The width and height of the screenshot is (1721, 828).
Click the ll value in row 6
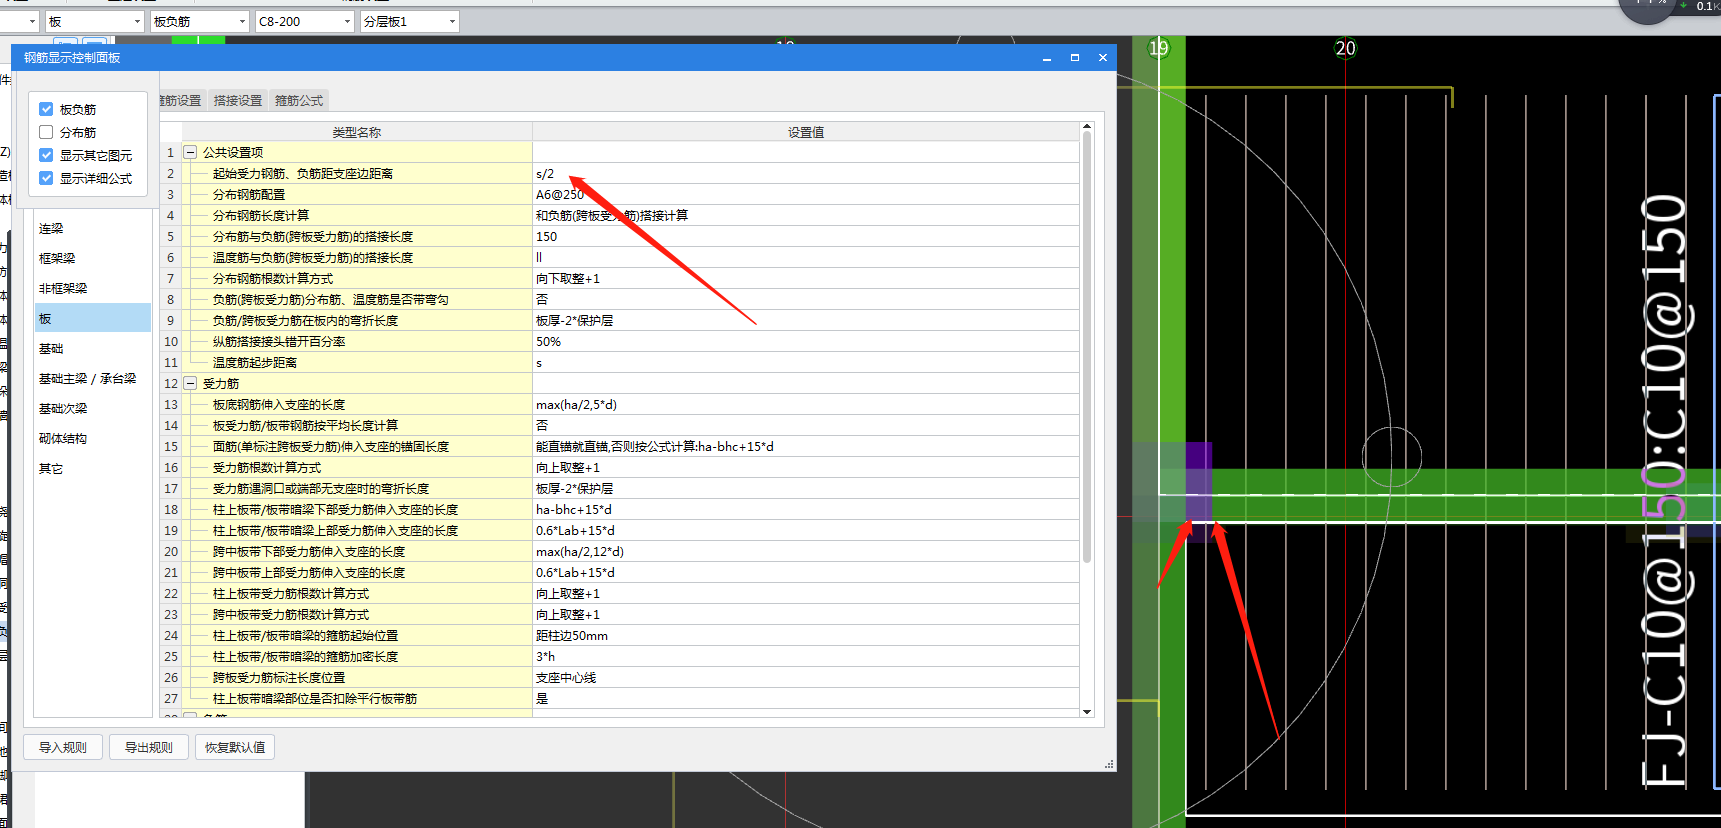click(x=806, y=257)
